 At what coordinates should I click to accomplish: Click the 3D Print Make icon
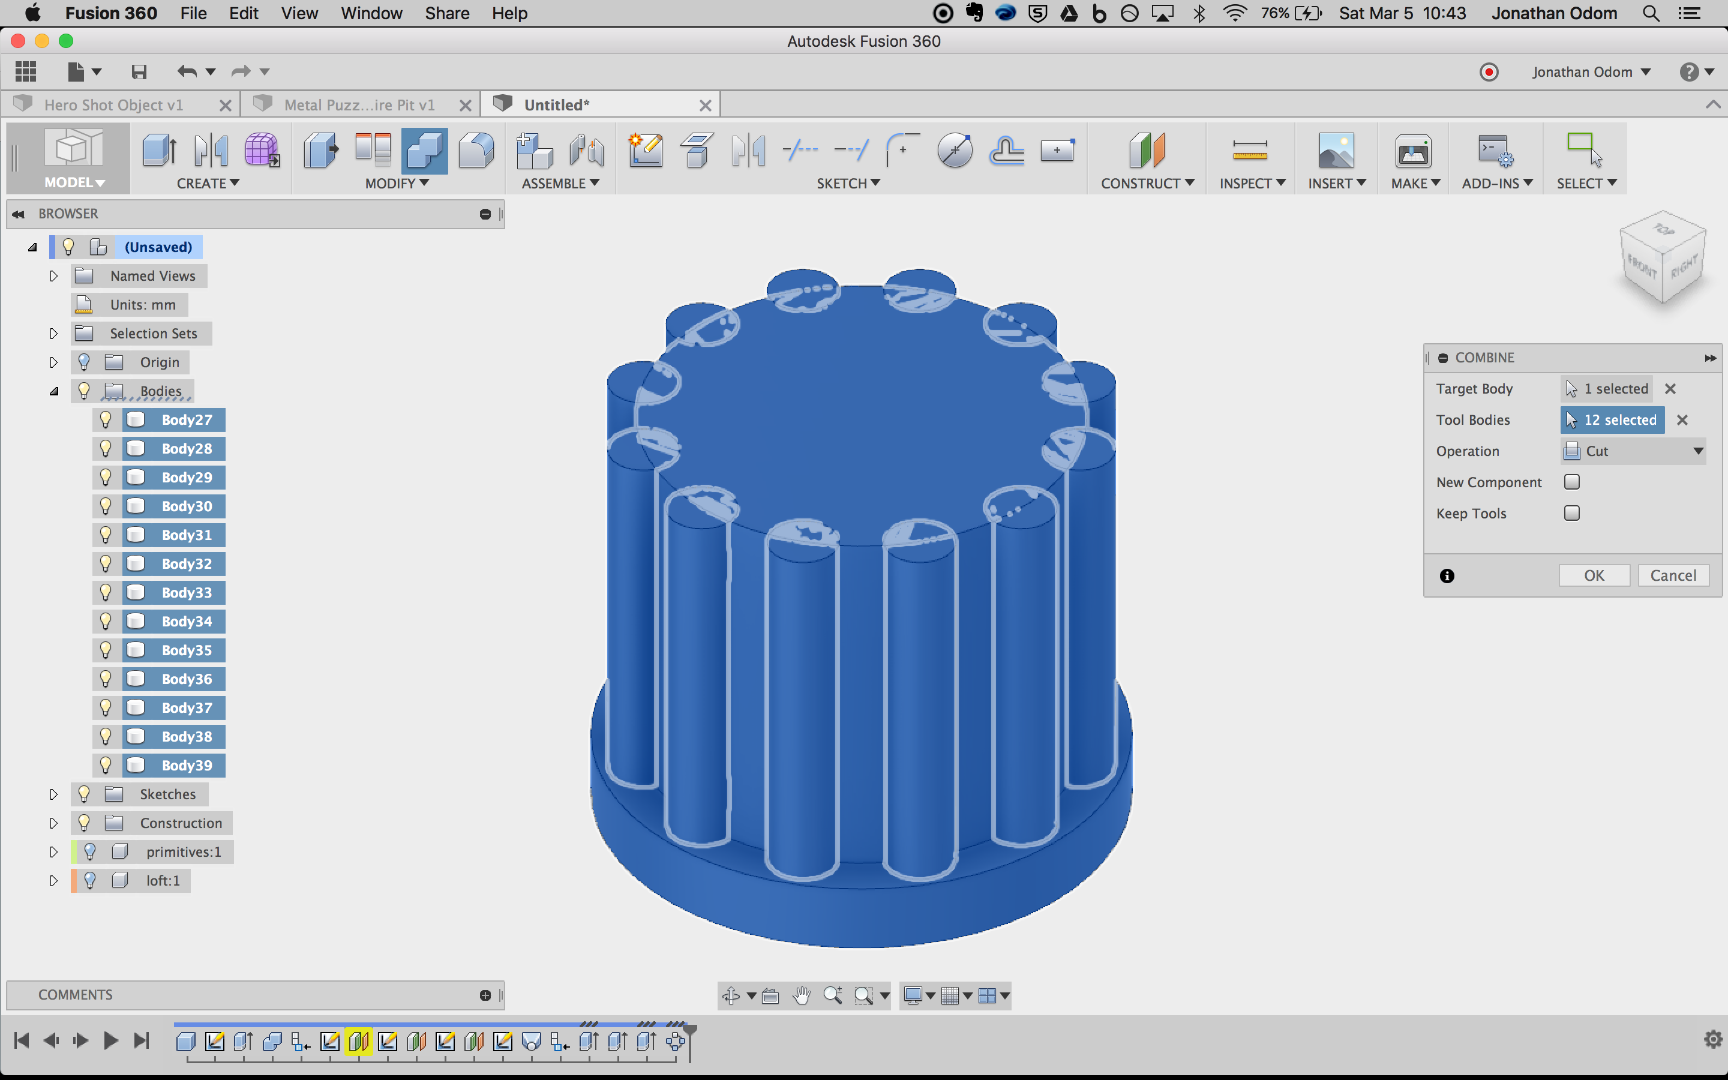1412,151
